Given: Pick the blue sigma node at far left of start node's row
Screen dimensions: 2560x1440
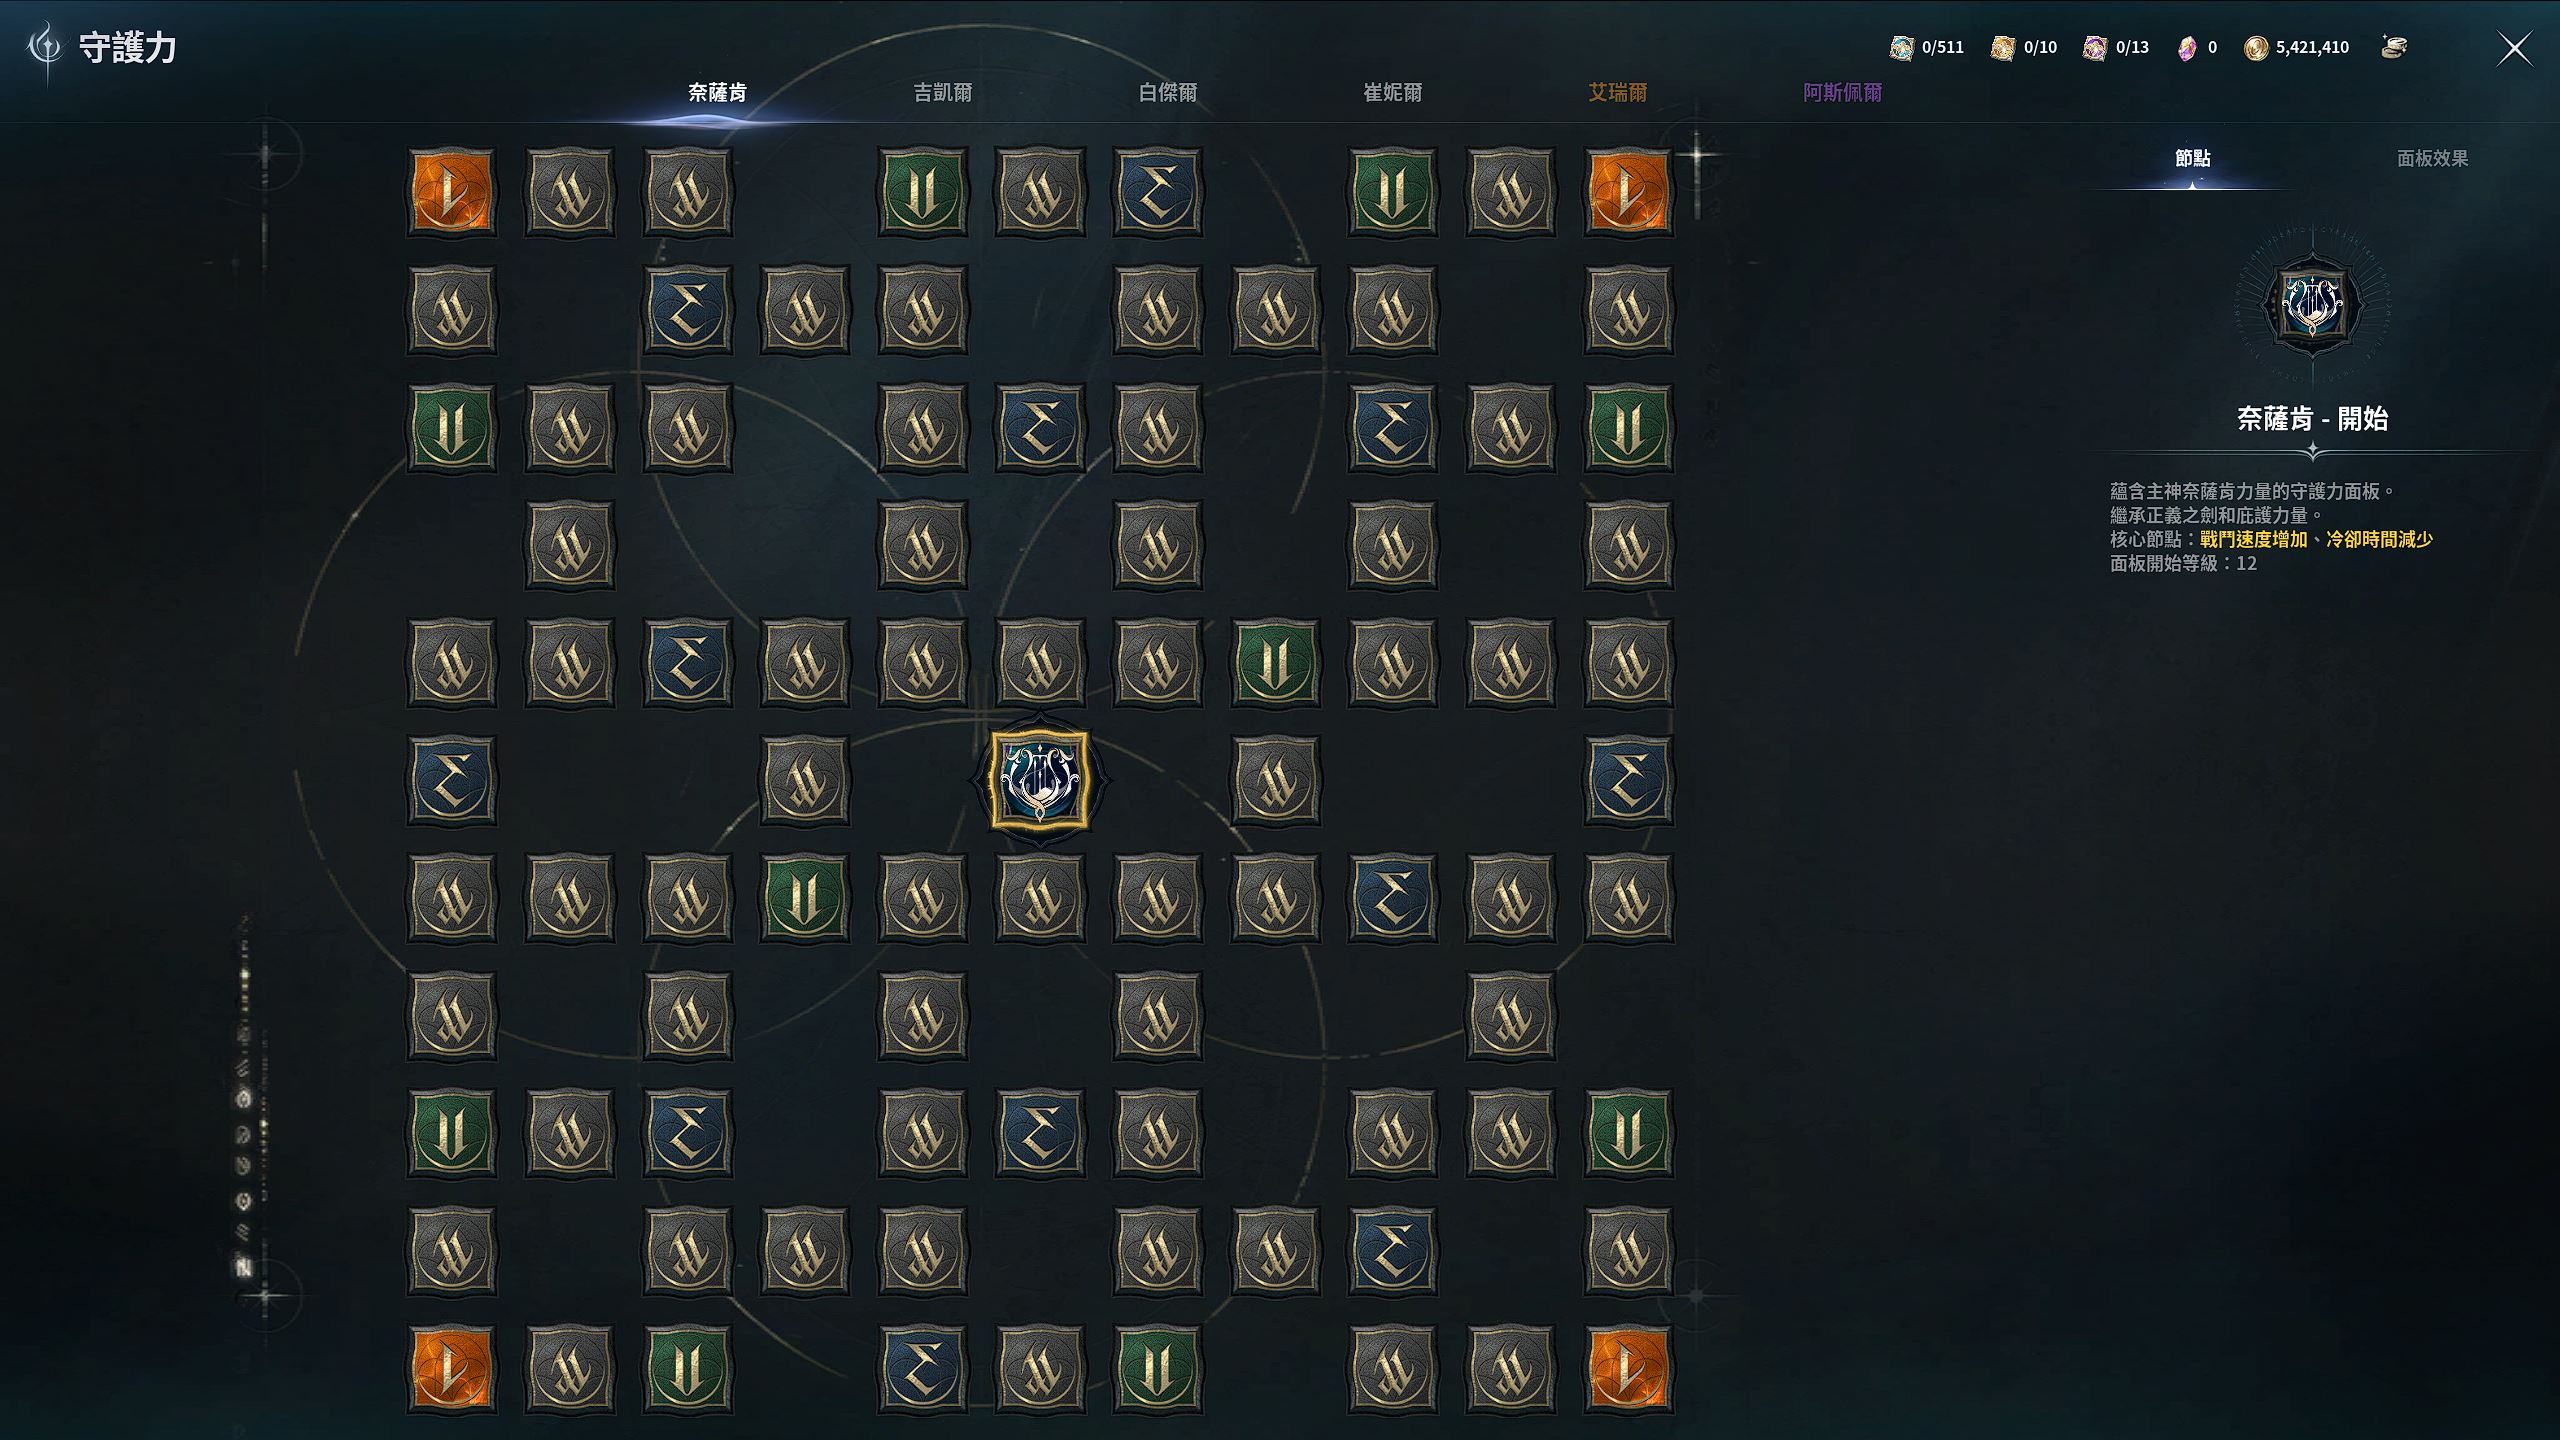Looking at the screenshot, I should [x=451, y=780].
